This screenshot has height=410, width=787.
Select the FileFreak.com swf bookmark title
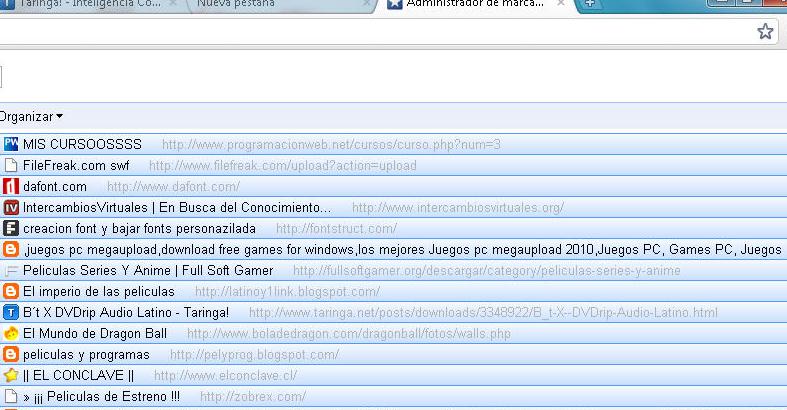(76, 166)
